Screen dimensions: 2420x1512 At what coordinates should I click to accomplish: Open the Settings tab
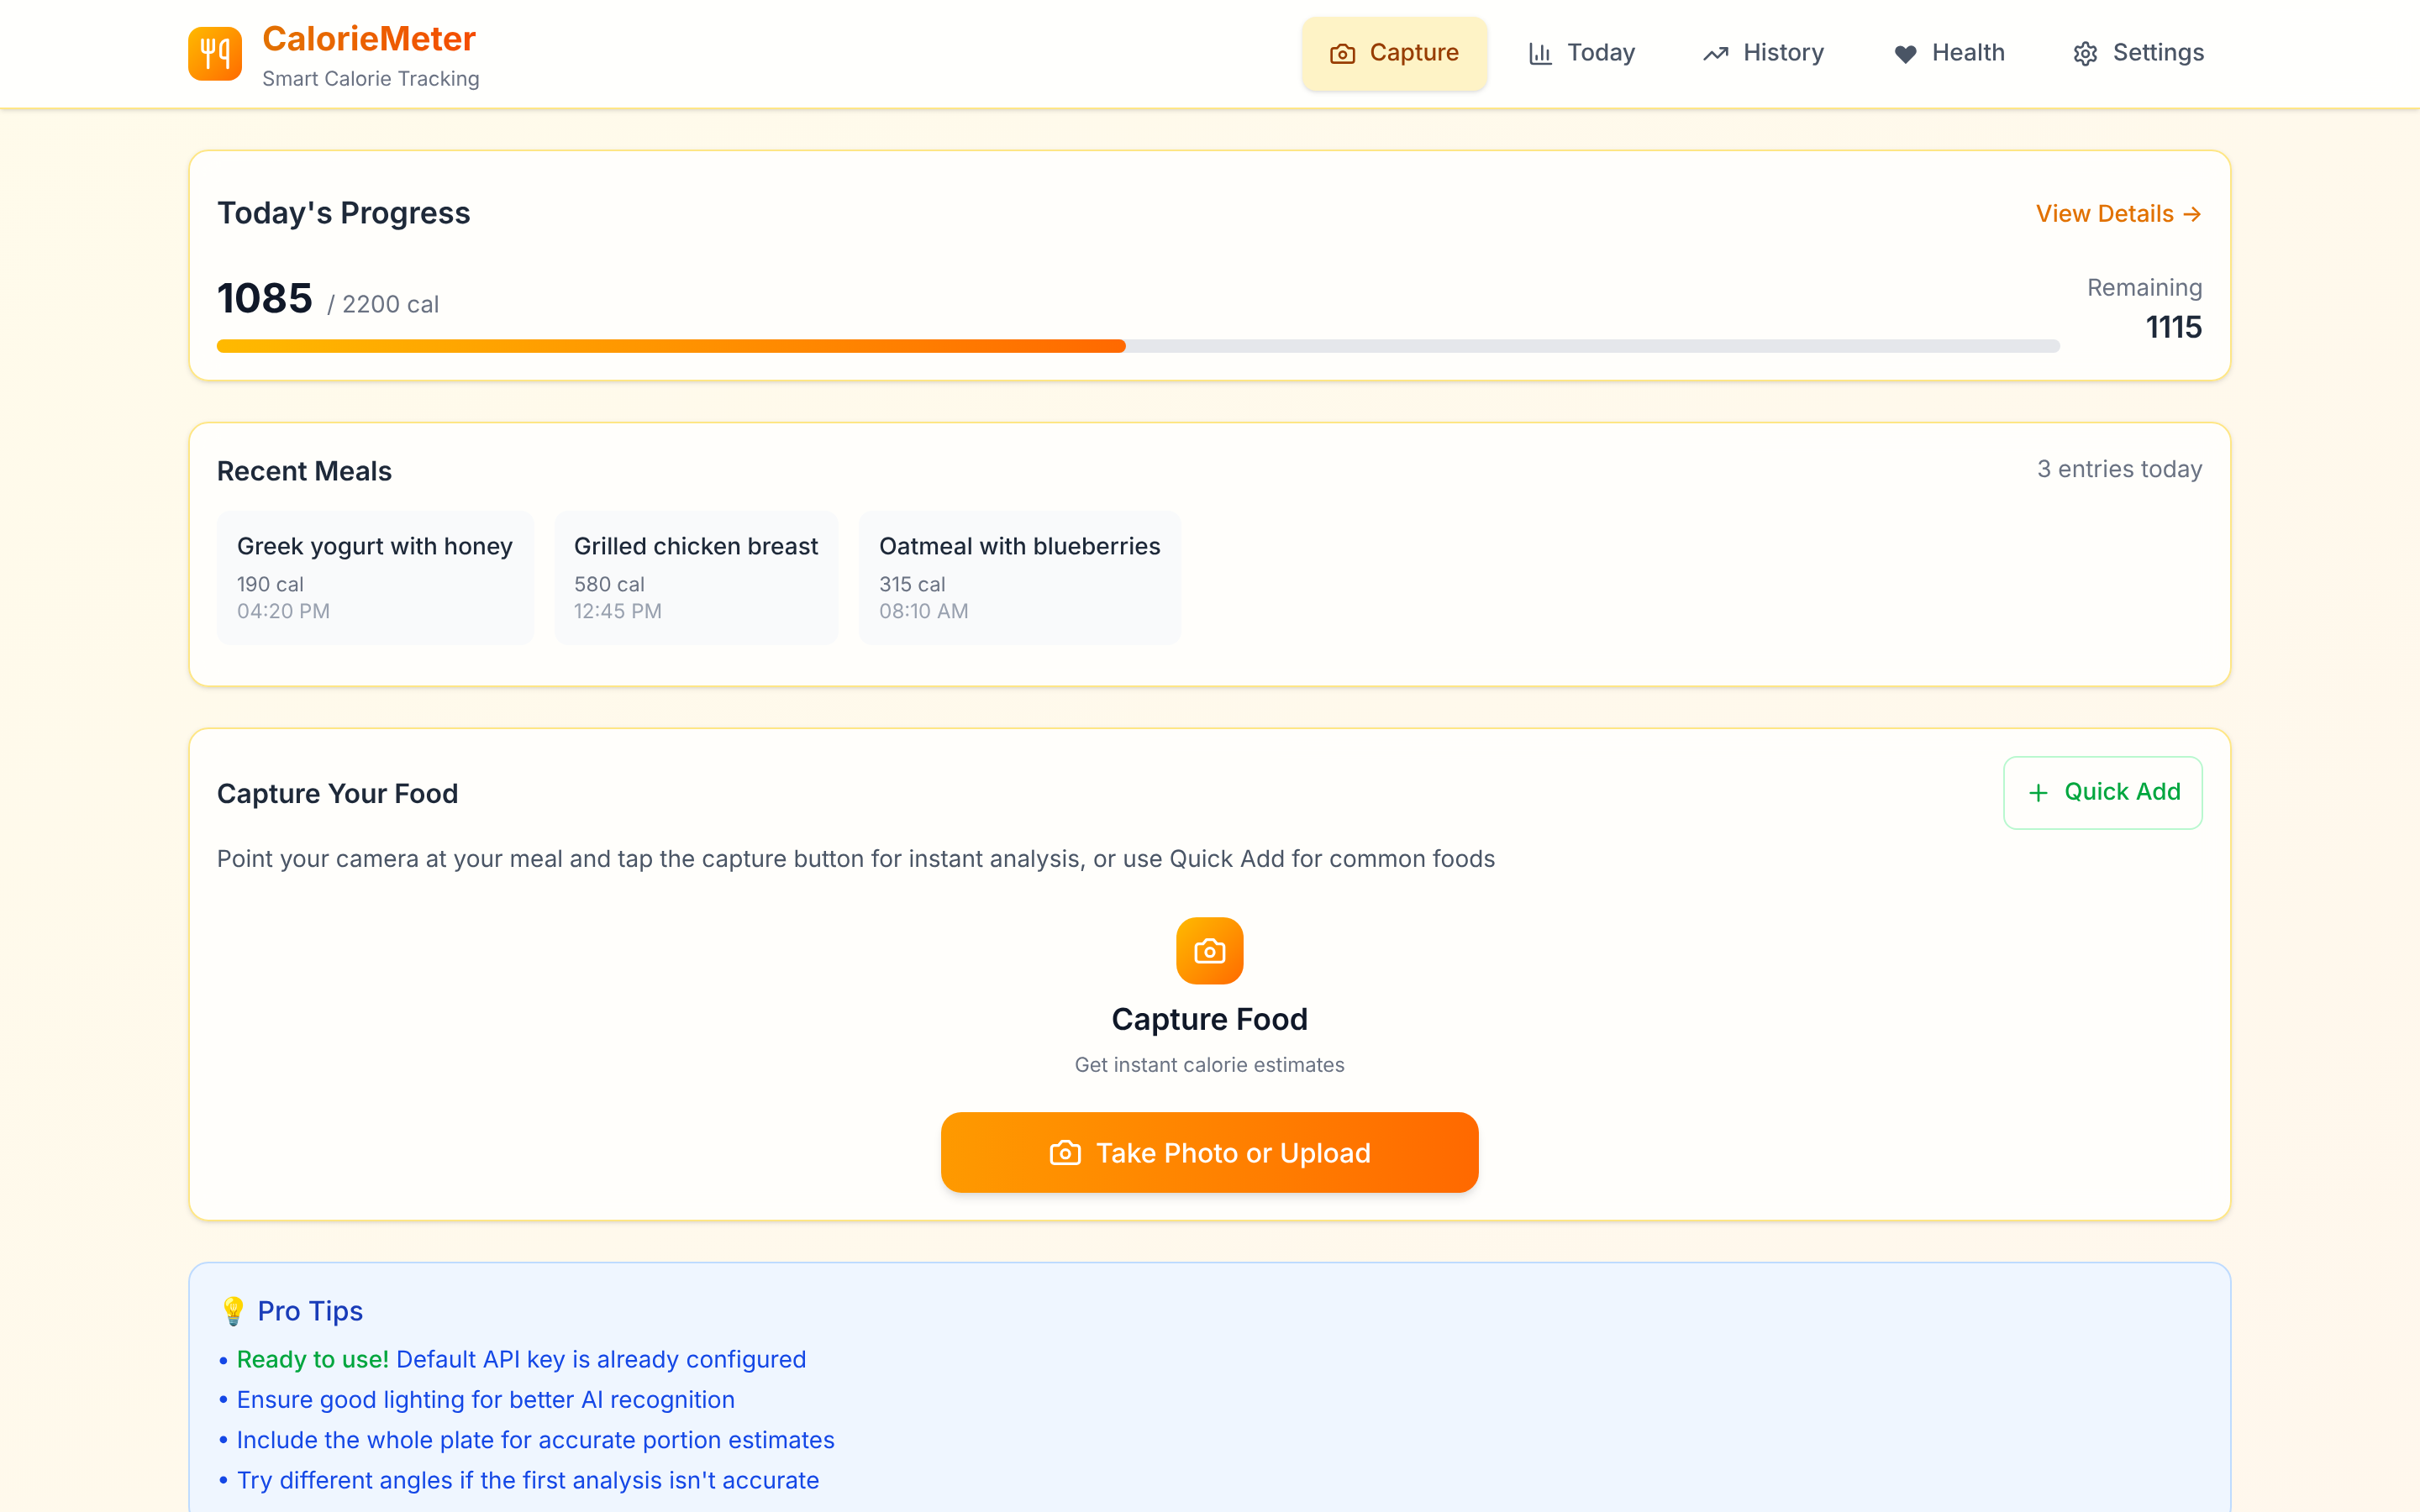tap(2139, 53)
